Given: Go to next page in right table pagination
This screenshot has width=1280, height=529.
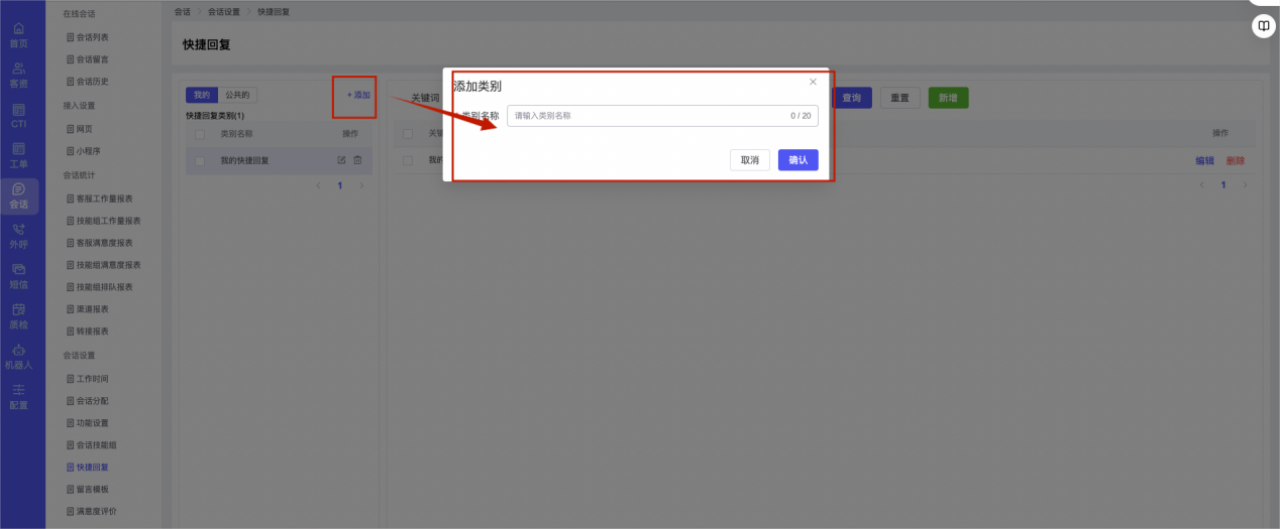Looking at the screenshot, I should (x=1245, y=185).
